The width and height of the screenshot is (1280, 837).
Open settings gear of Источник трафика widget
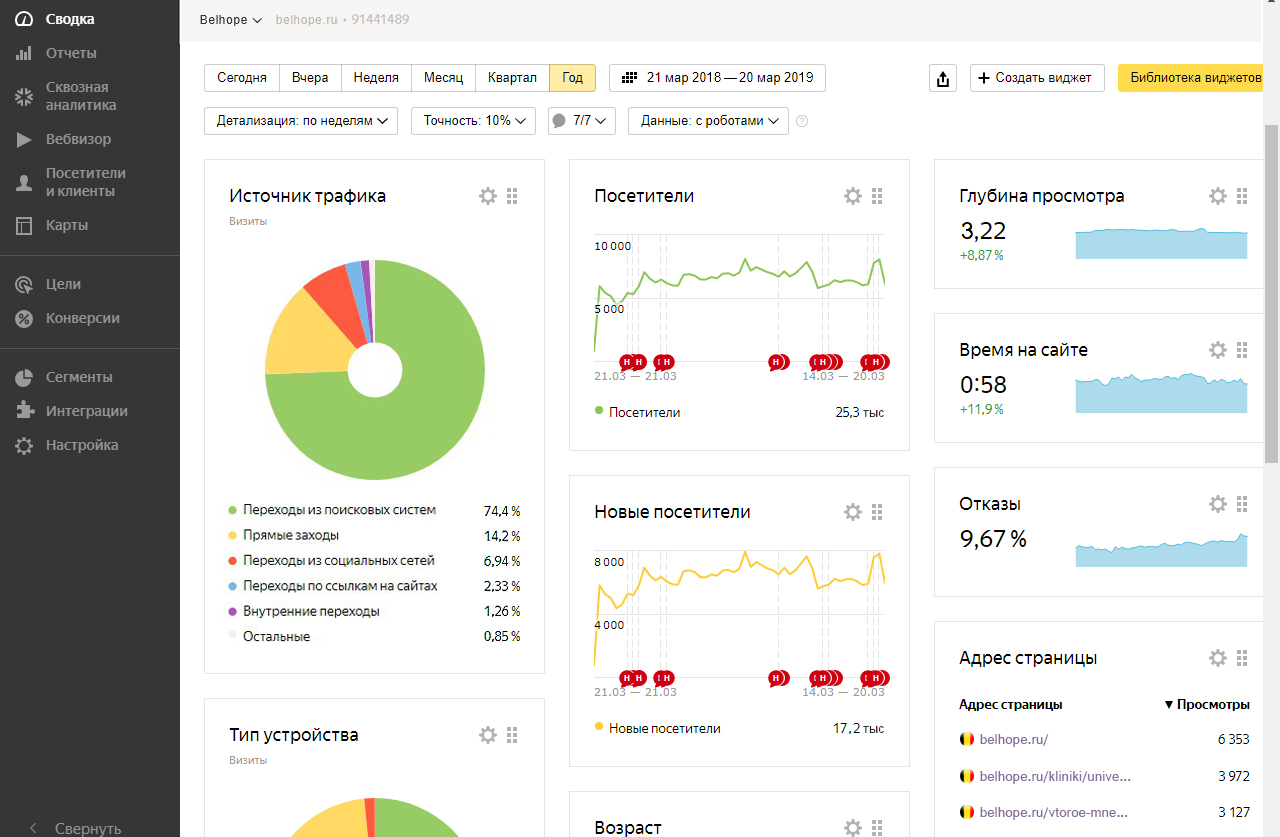point(488,196)
